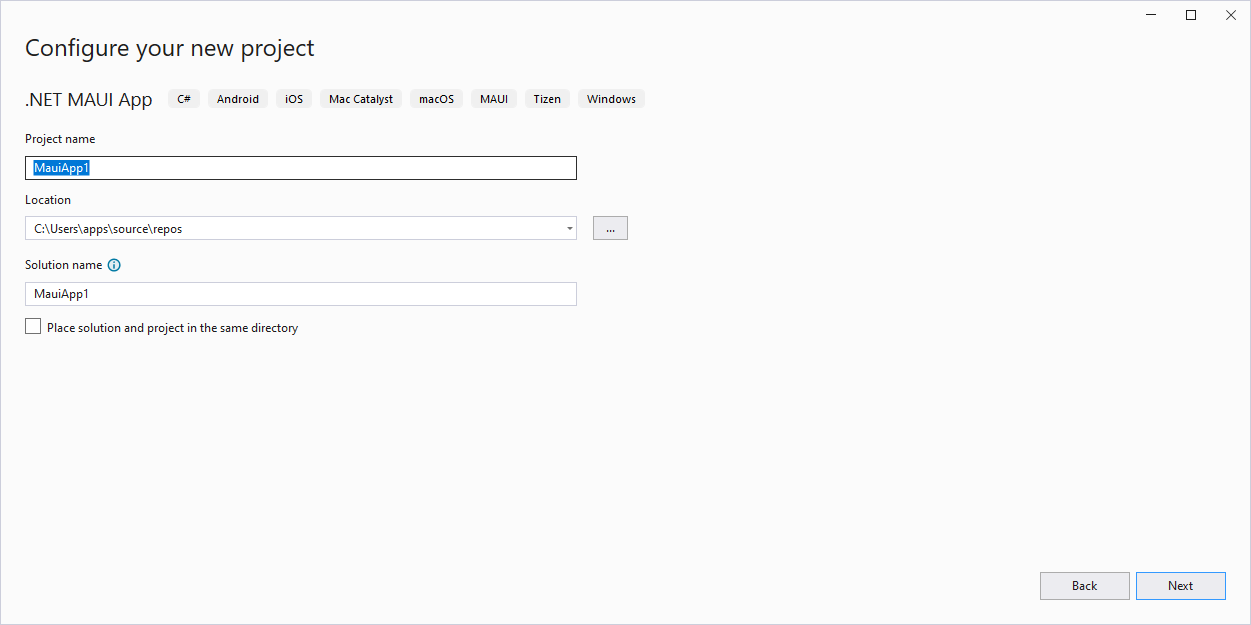
Task: Click the iOS platform tag
Action: [294, 99]
